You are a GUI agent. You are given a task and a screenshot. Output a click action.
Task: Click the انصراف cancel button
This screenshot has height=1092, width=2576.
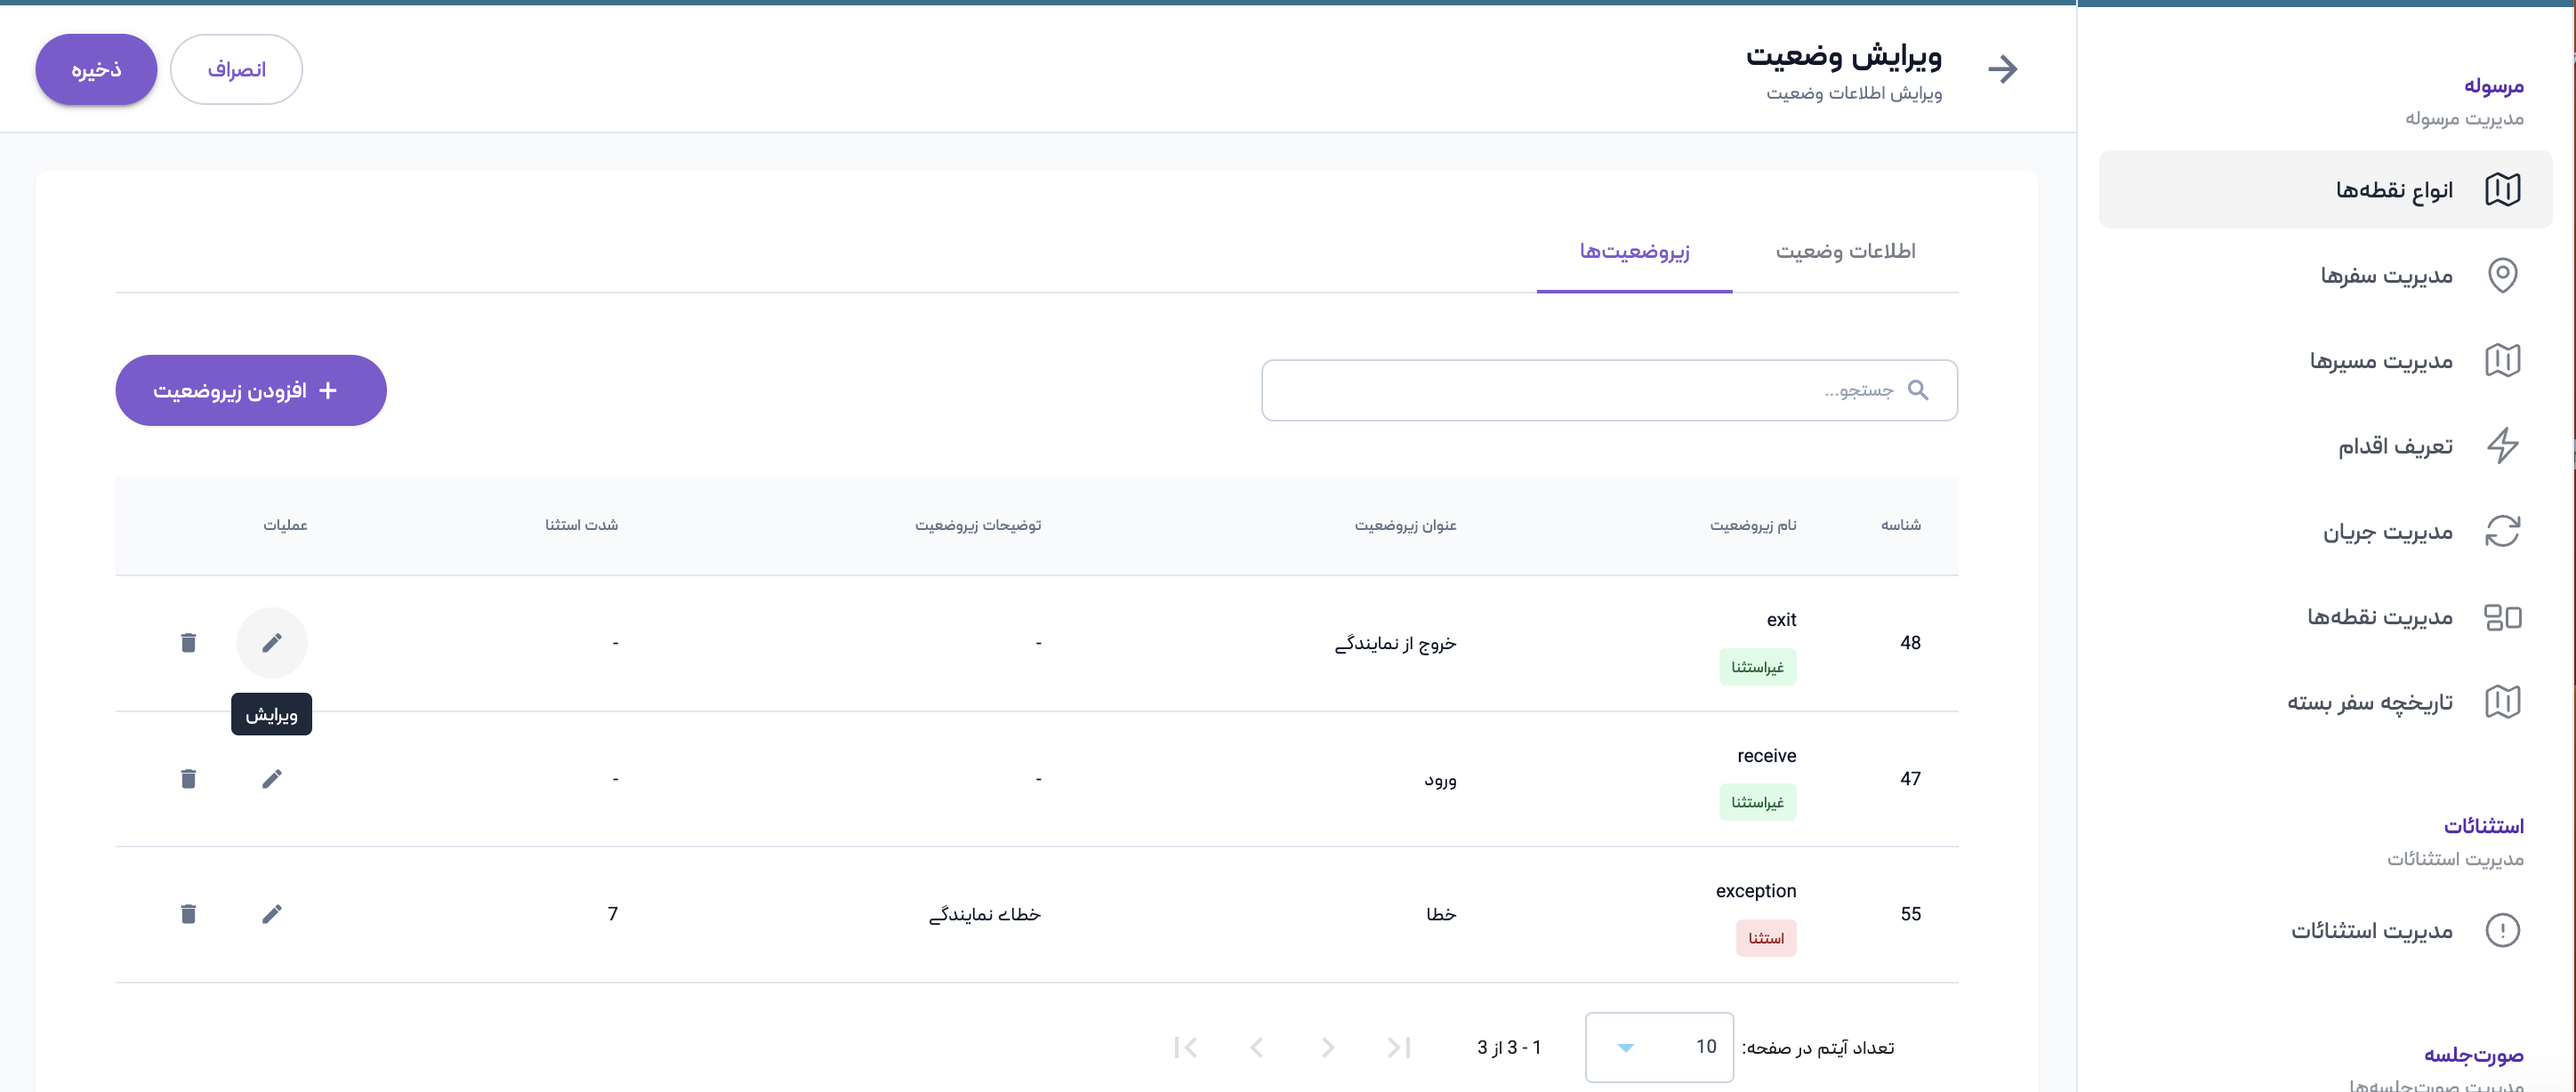point(236,69)
